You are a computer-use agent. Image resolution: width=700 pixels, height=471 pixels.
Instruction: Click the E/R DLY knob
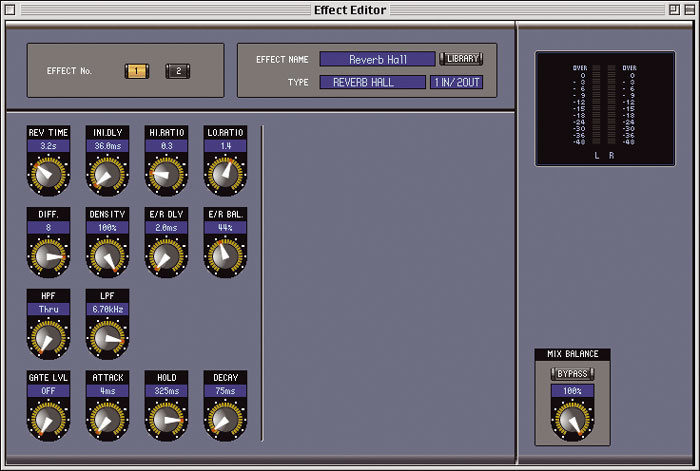pos(165,258)
